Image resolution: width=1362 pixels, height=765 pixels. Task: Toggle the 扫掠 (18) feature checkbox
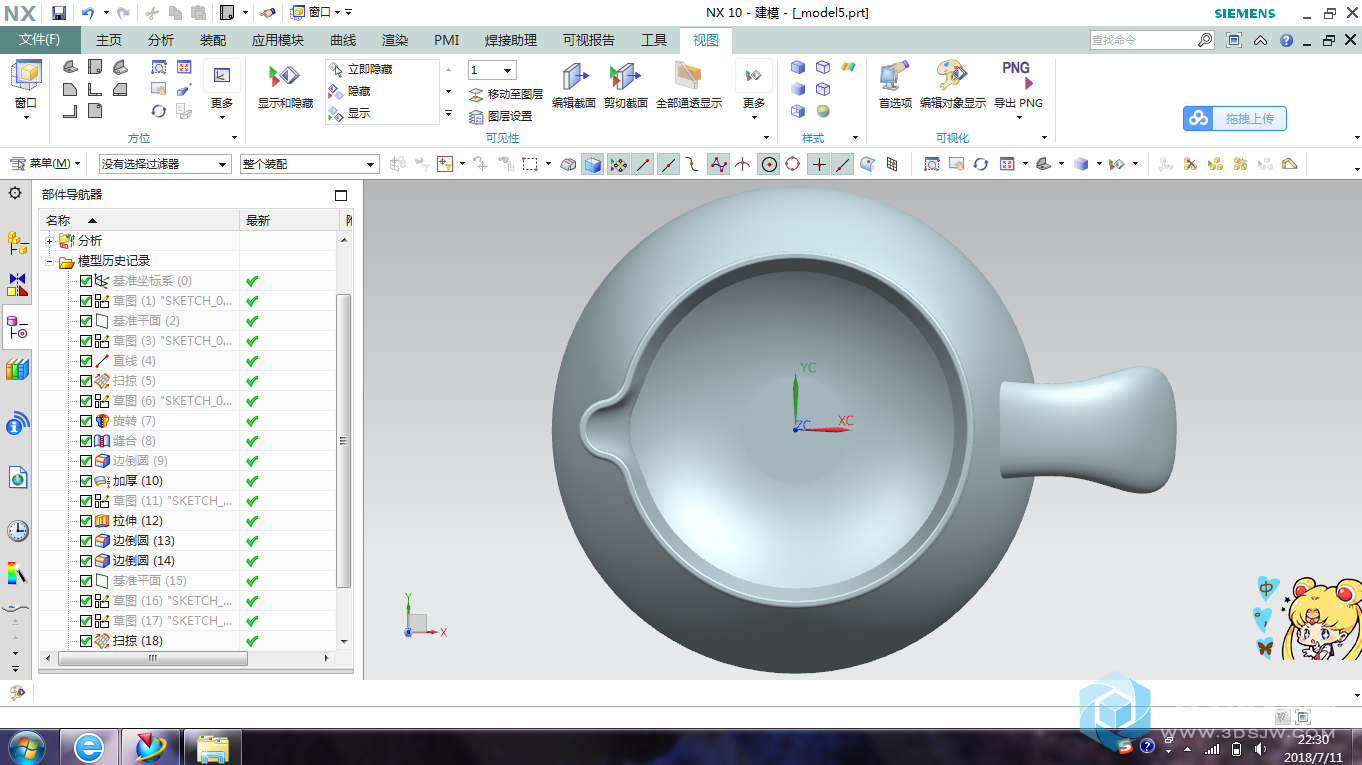pos(86,641)
